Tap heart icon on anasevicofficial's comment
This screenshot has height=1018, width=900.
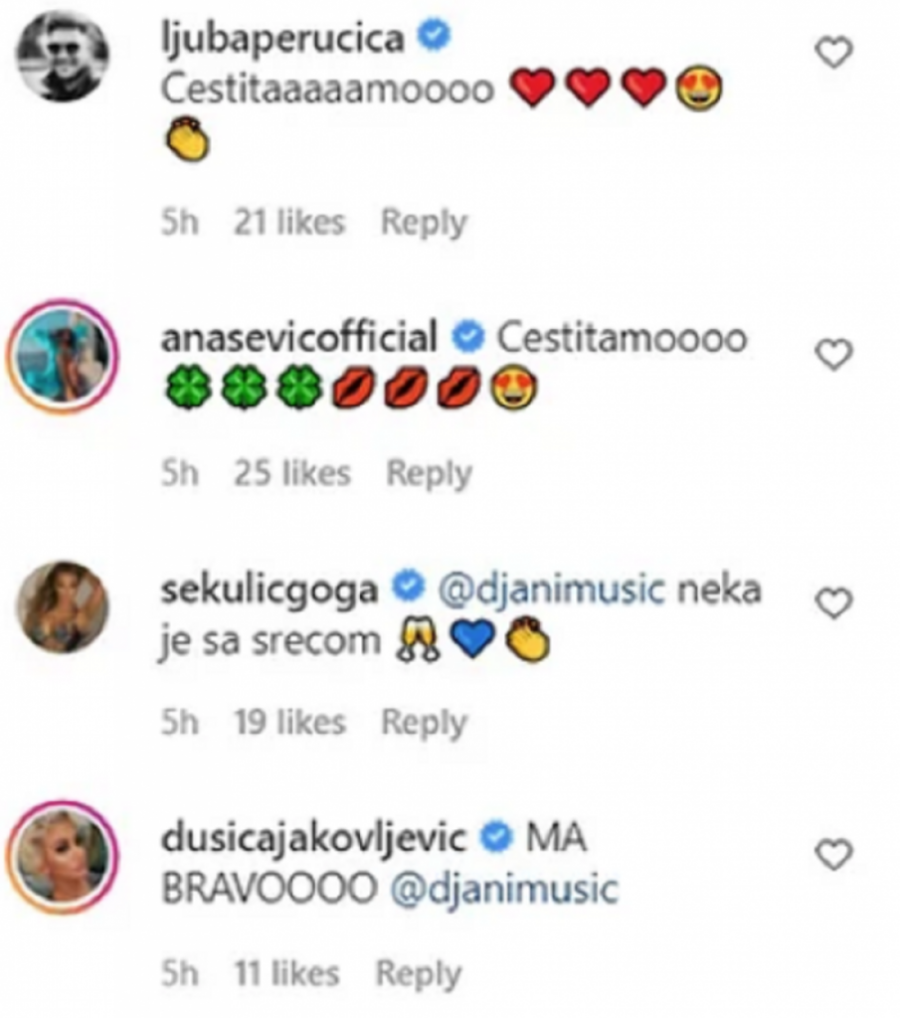pos(834,353)
